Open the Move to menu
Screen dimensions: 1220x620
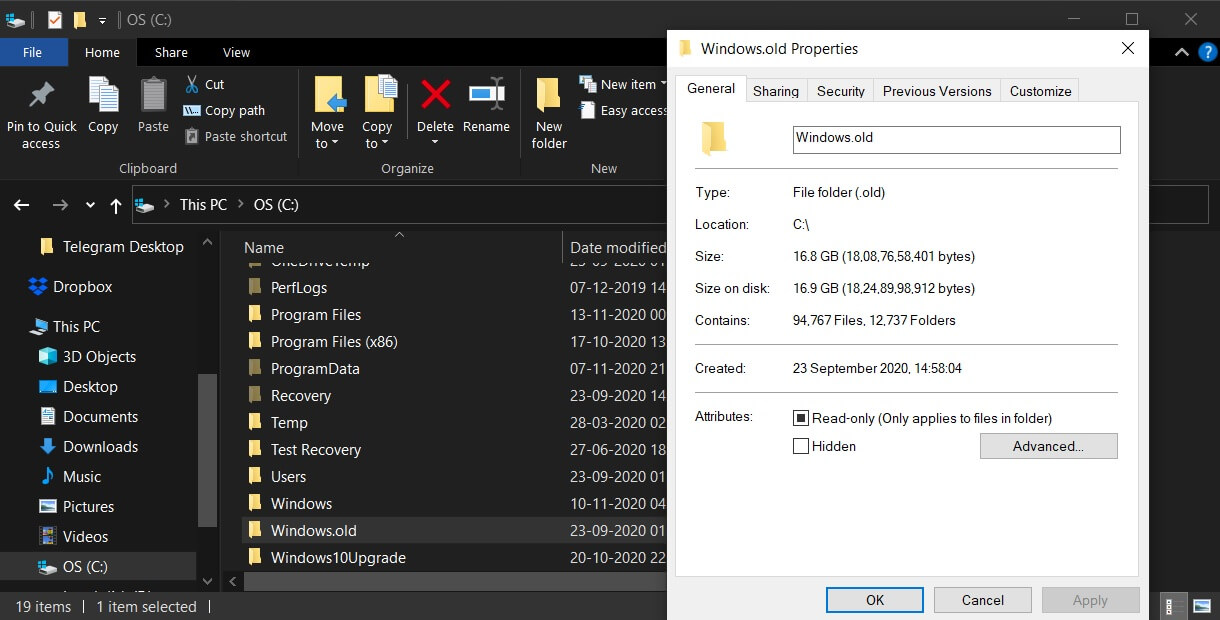coord(327,112)
